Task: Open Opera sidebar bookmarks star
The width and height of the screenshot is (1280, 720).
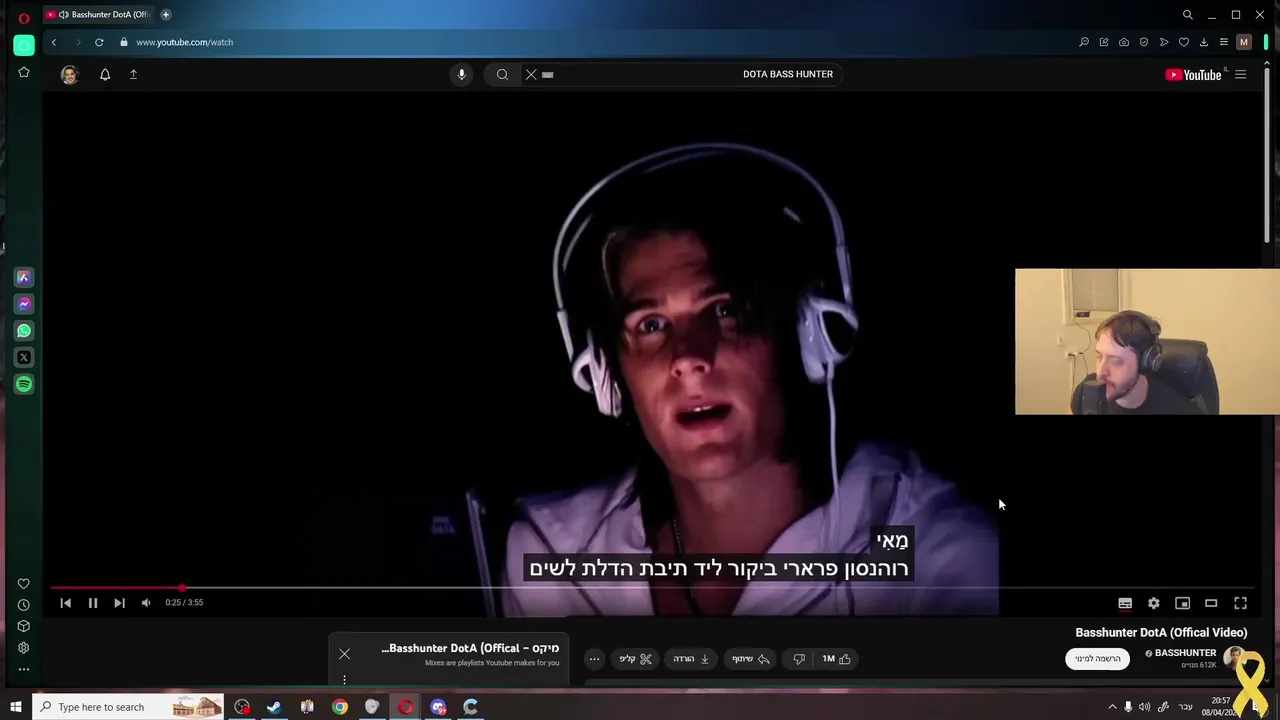Action: tap(24, 73)
